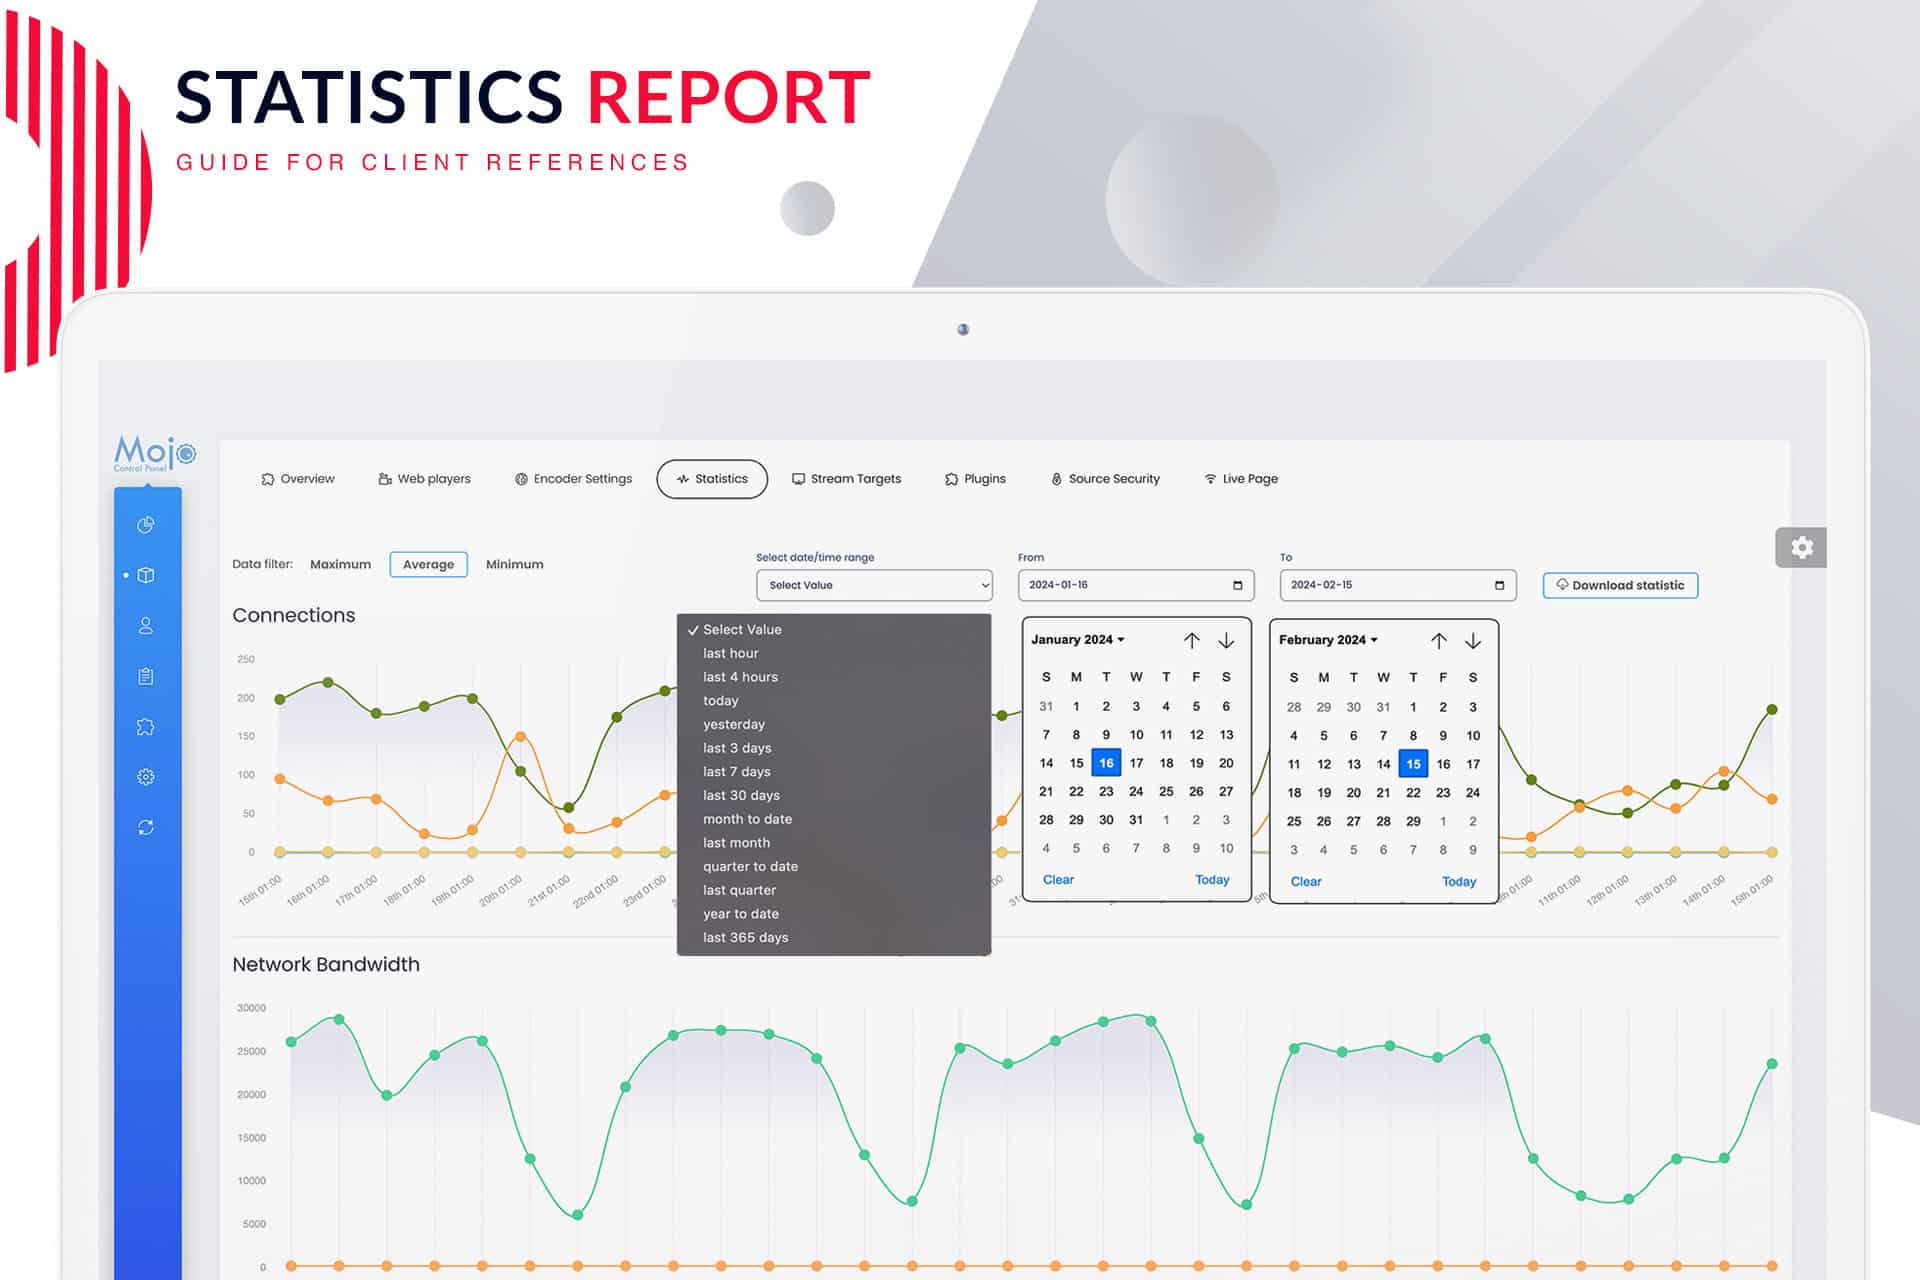The height and width of the screenshot is (1280, 1920).
Task: Select highlighted February 15 date
Action: point(1413,764)
